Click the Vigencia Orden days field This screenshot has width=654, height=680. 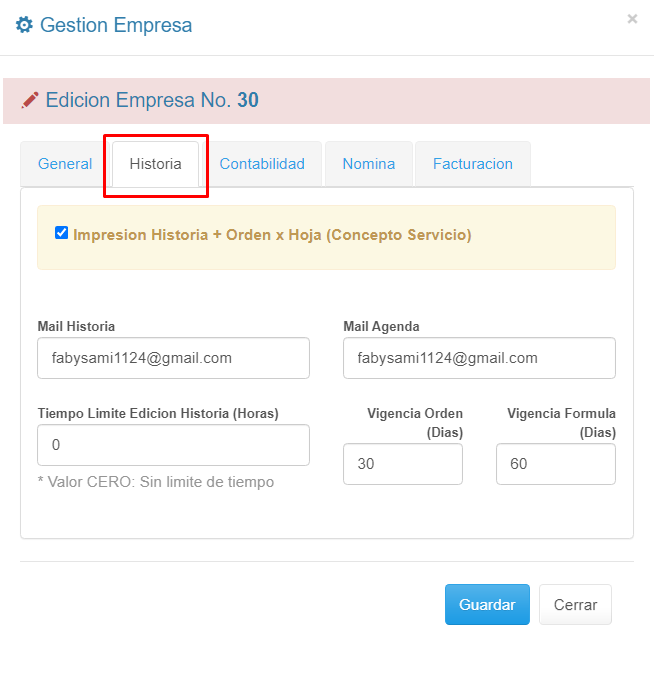tap(403, 464)
